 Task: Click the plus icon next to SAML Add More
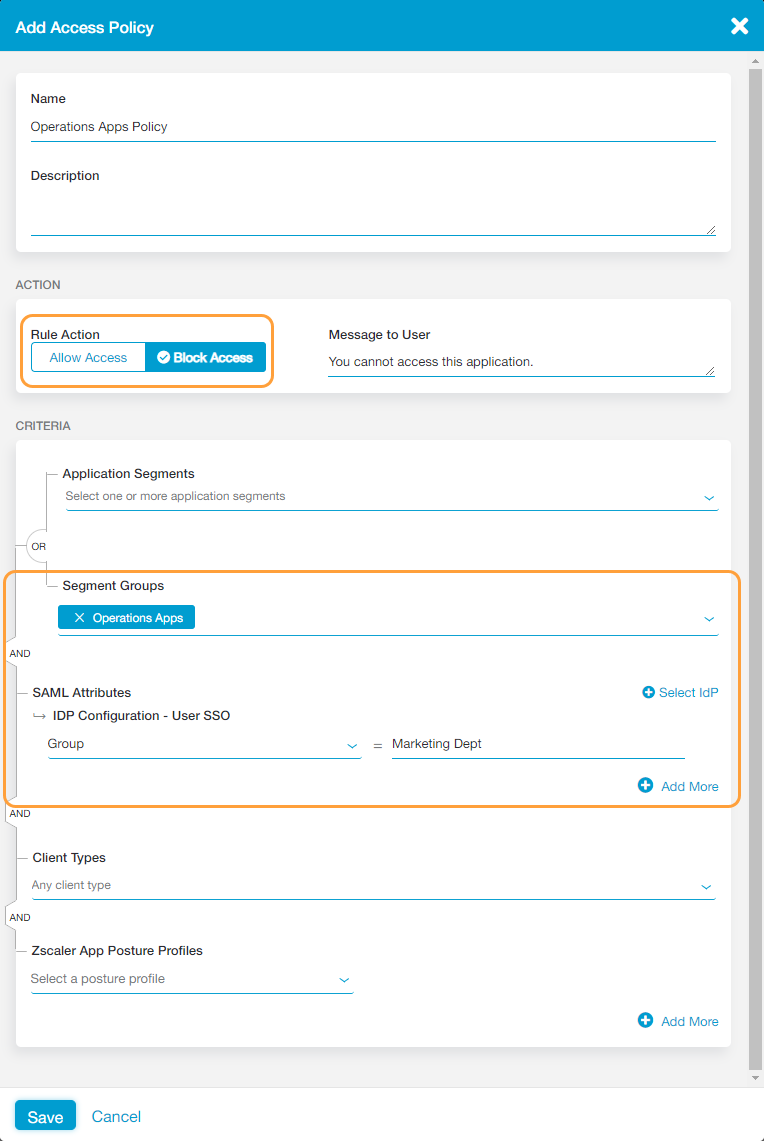click(646, 786)
